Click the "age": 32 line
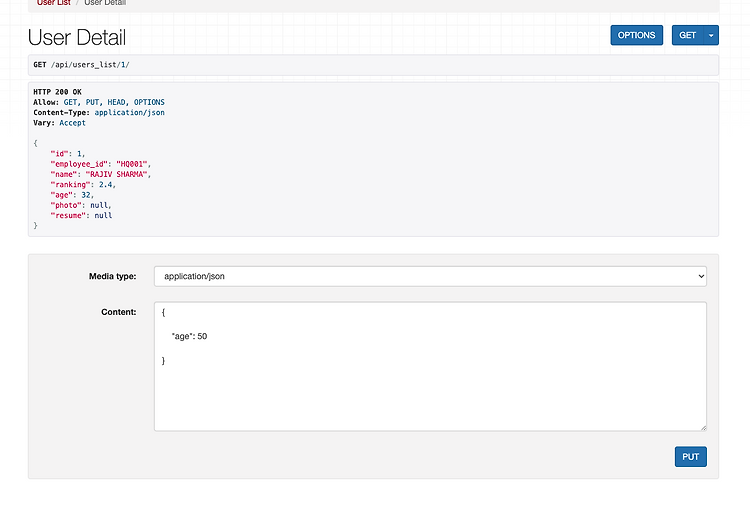Screen dimensions: 750x510 (x=72, y=195)
